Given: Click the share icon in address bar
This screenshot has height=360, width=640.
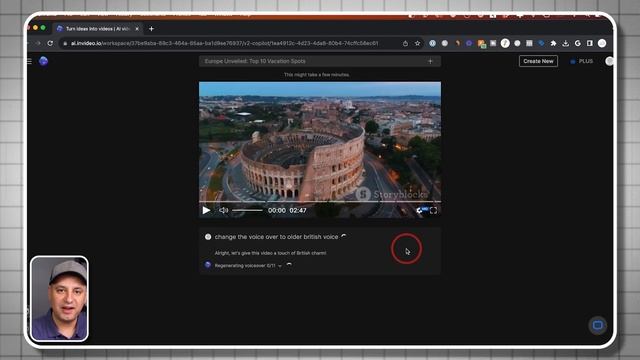Looking at the screenshot, I should tap(405, 43).
